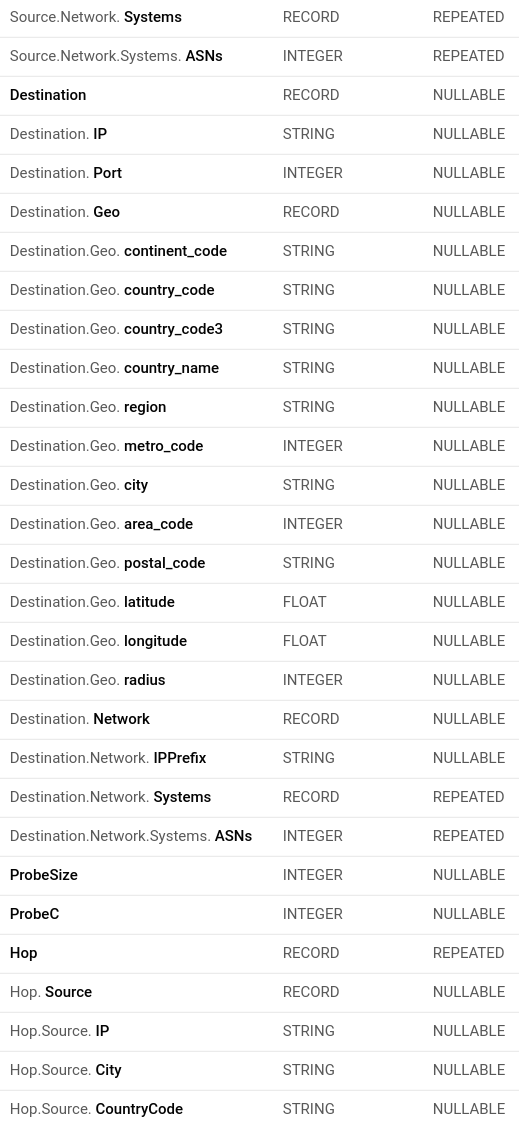
Task: Select the Hop record field
Action: pyautogui.click(x=259, y=953)
